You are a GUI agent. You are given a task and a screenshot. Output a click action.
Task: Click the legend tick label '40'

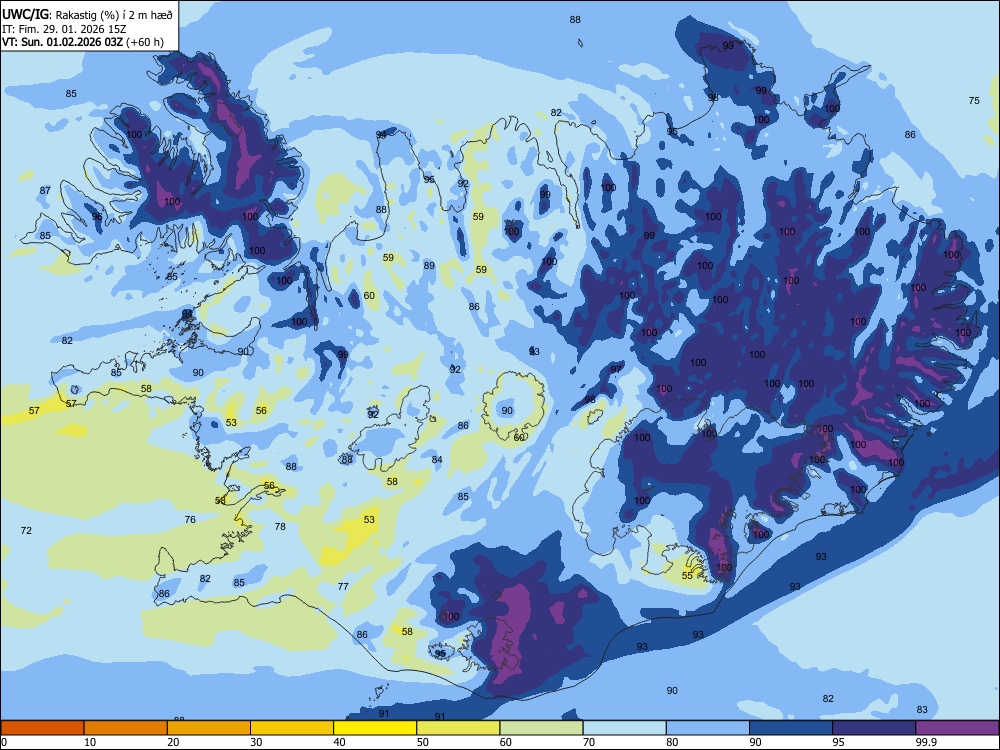click(x=340, y=742)
